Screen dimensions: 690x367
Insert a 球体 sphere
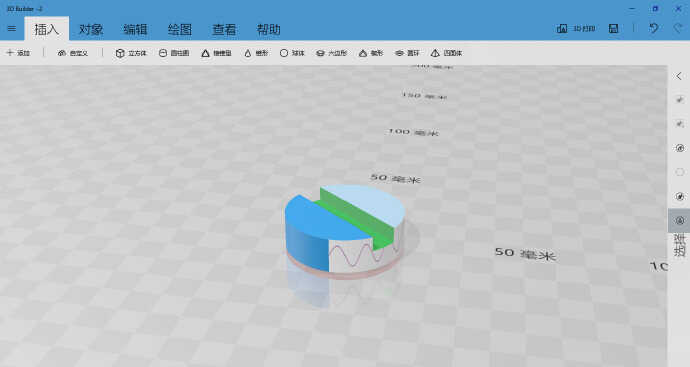click(x=292, y=53)
